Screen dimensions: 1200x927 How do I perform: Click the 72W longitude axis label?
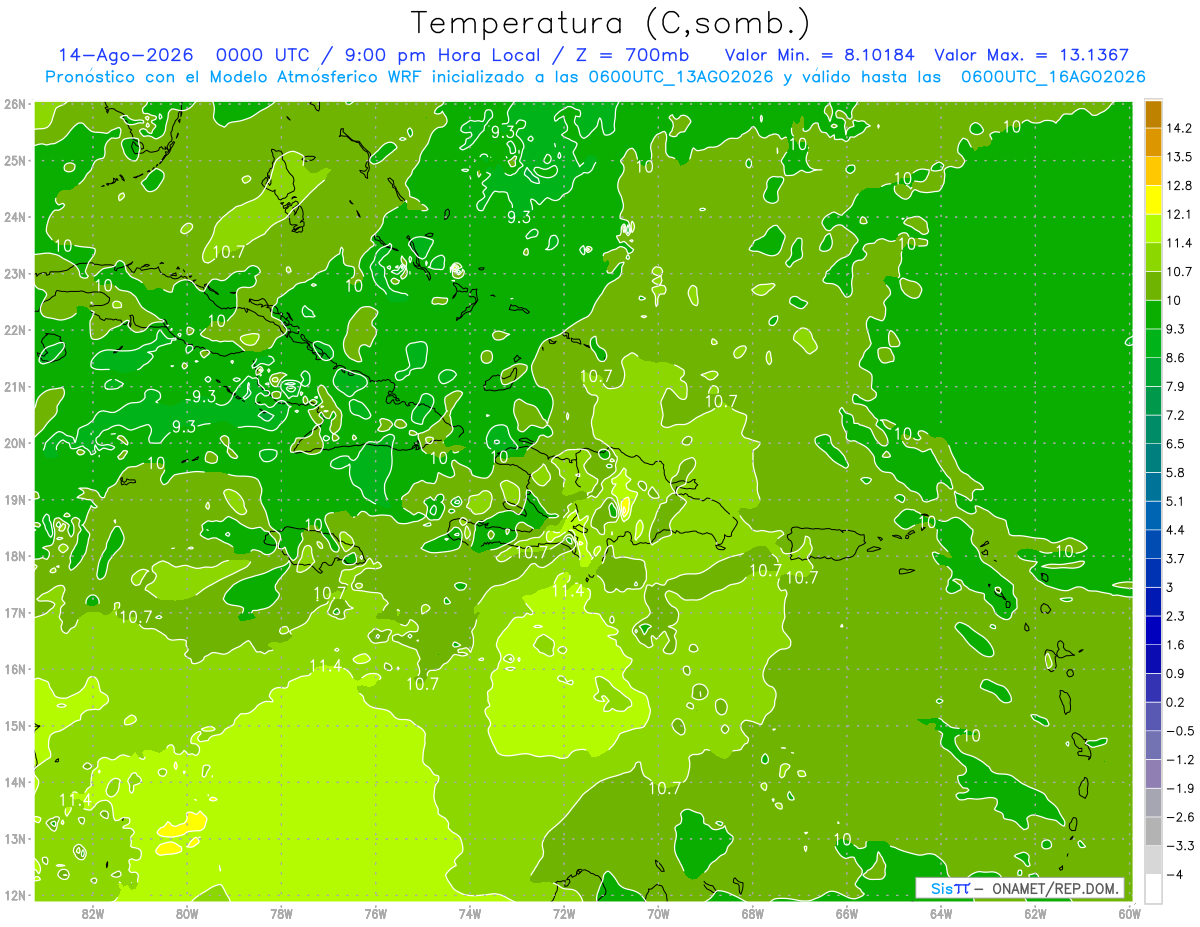coord(564,913)
